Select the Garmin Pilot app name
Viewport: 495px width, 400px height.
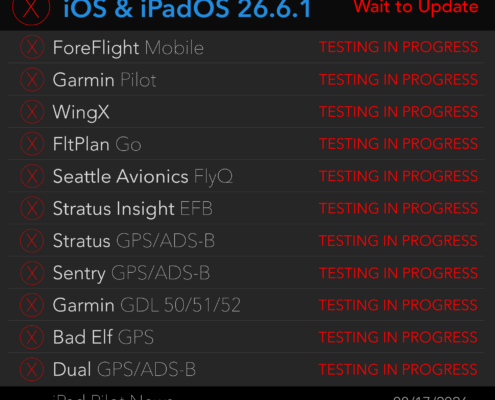coord(104,80)
